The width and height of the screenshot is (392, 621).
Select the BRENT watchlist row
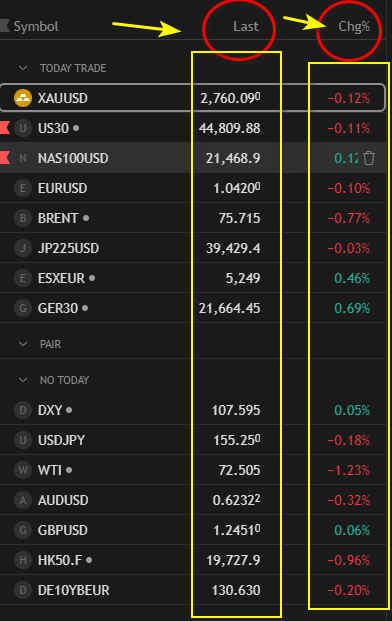coord(192,218)
